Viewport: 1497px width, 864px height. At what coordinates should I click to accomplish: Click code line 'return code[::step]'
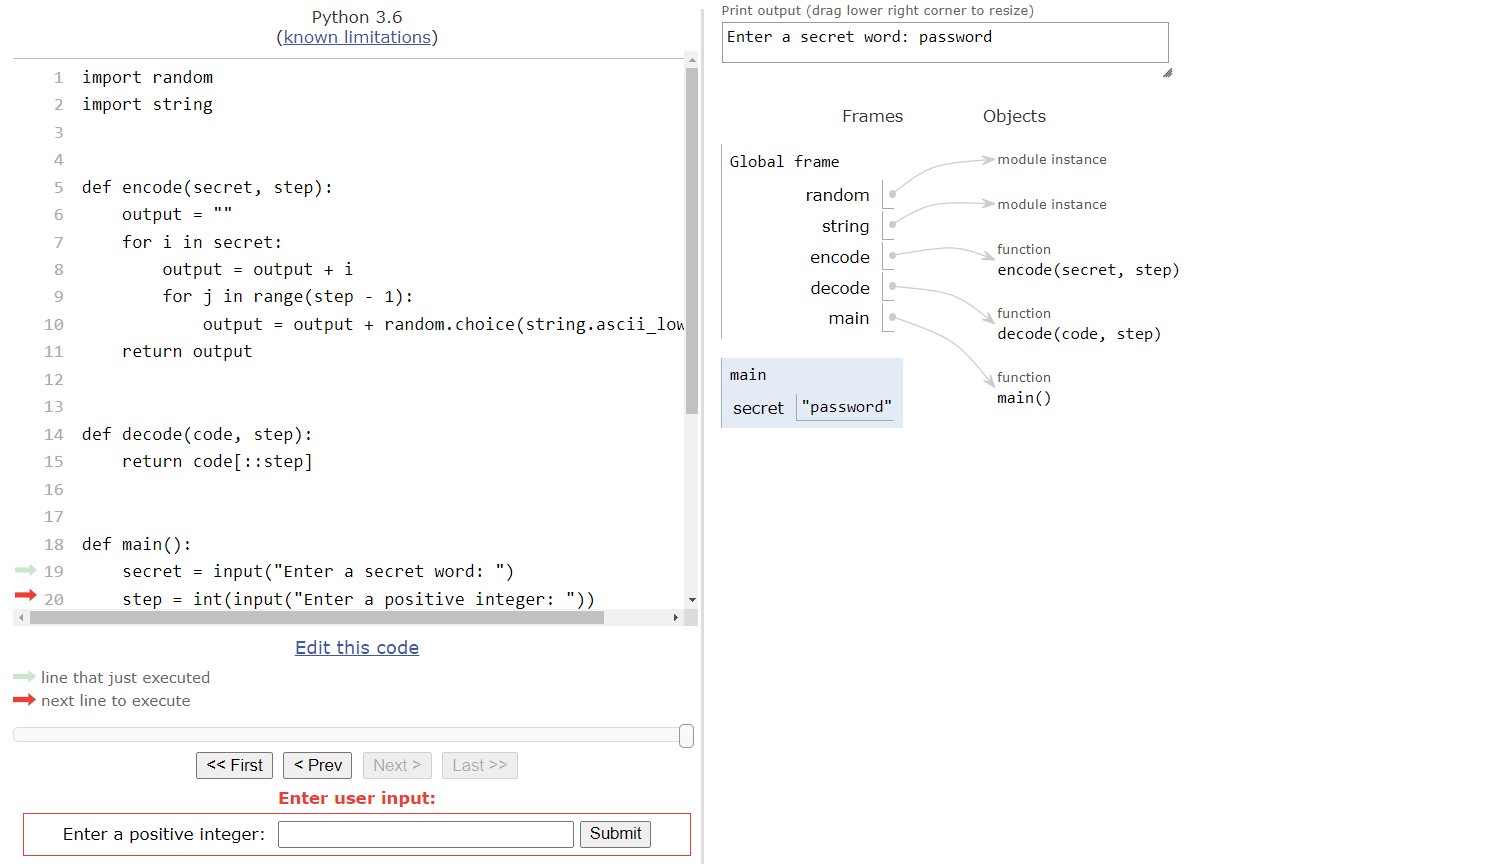[x=217, y=461]
